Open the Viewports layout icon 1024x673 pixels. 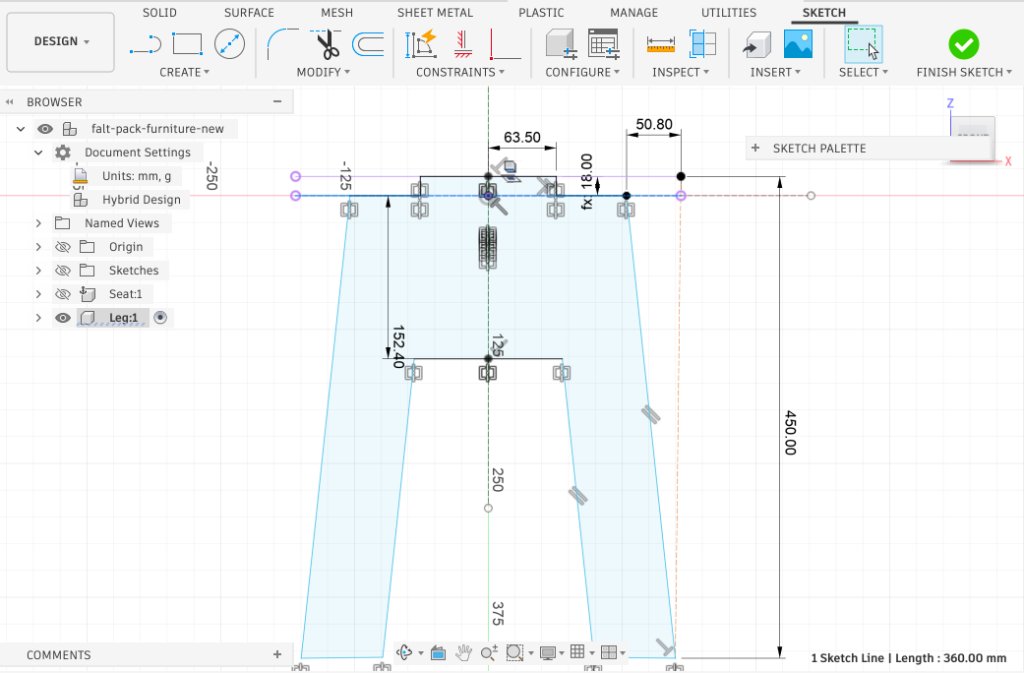pos(609,652)
